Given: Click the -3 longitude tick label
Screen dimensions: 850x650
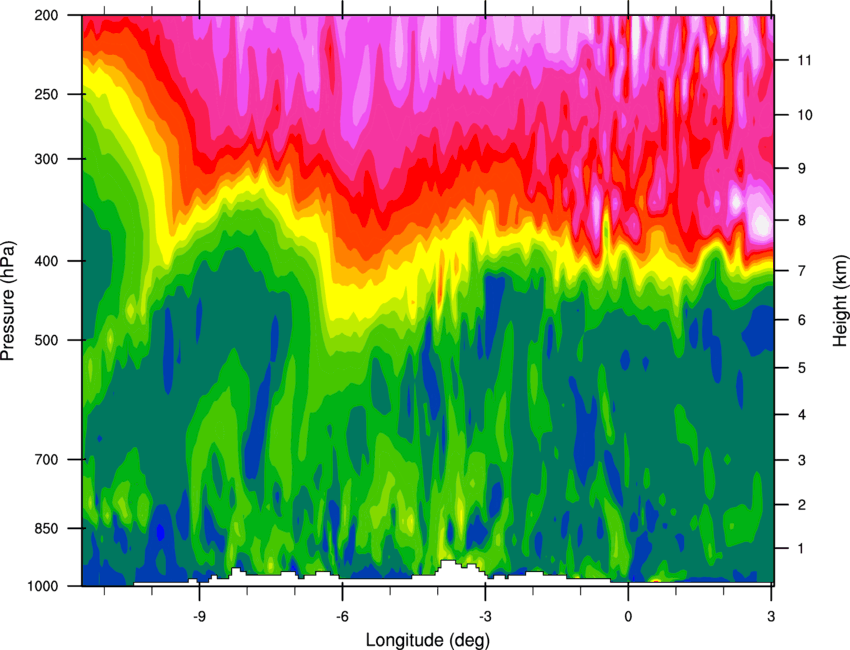Looking at the screenshot, I should click(x=485, y=617).
